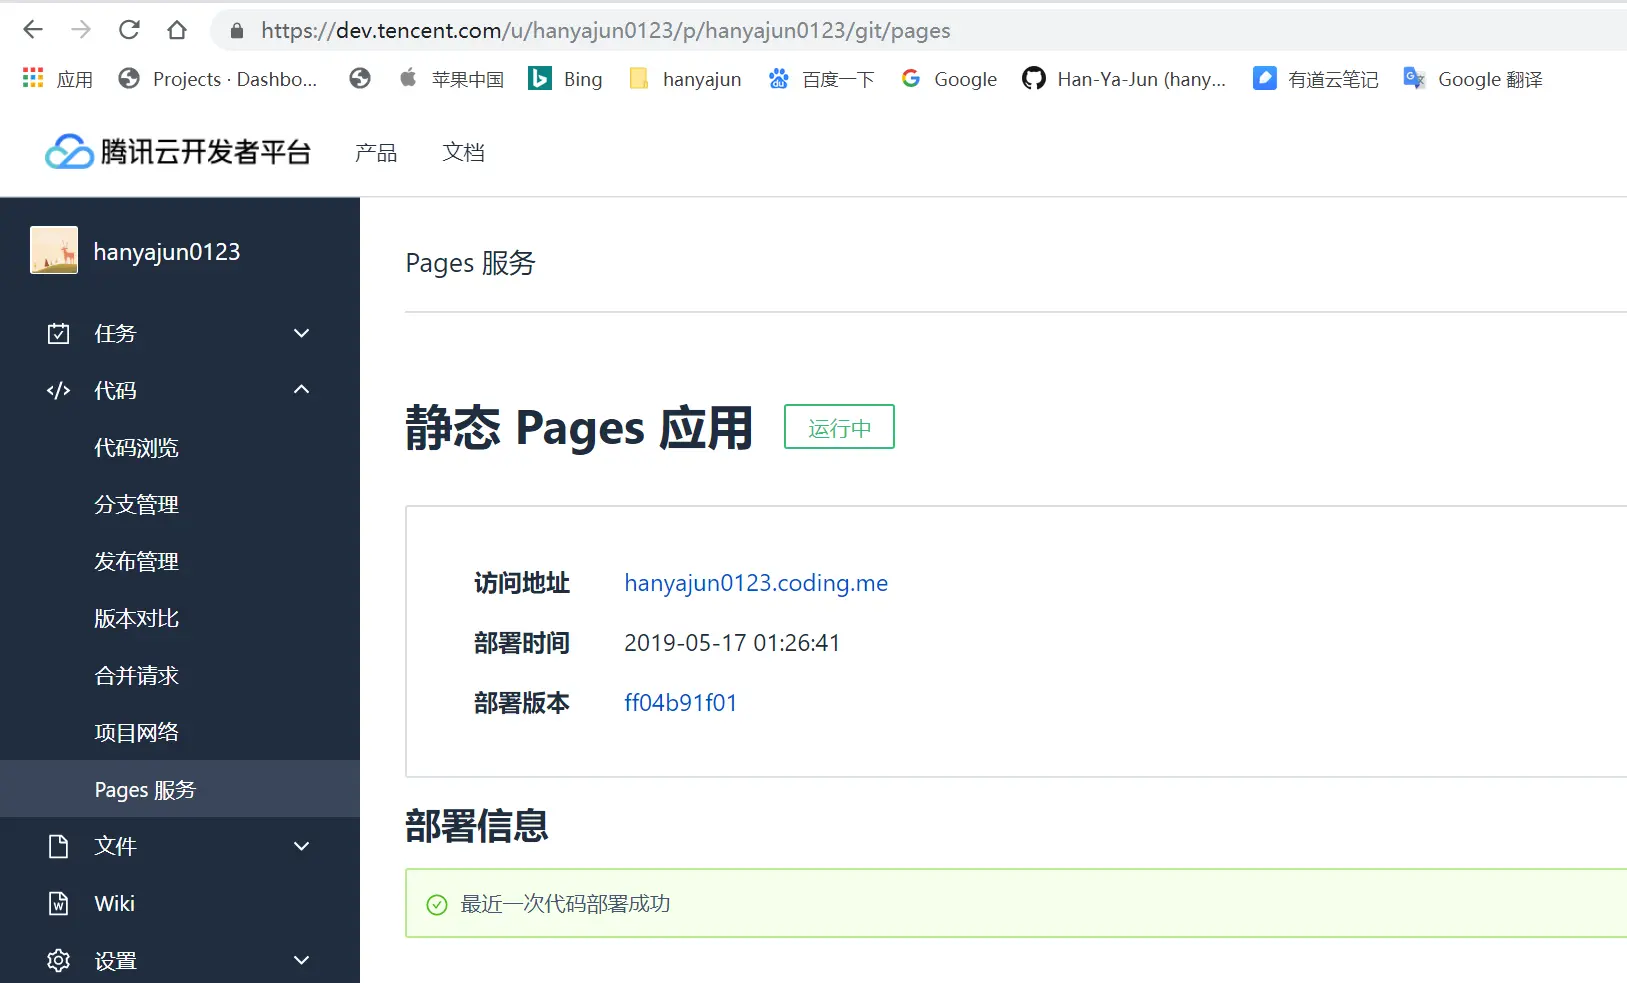Screen dimensions: 1627x983
Task: Open the 产品 top menu
Action: 376,153
